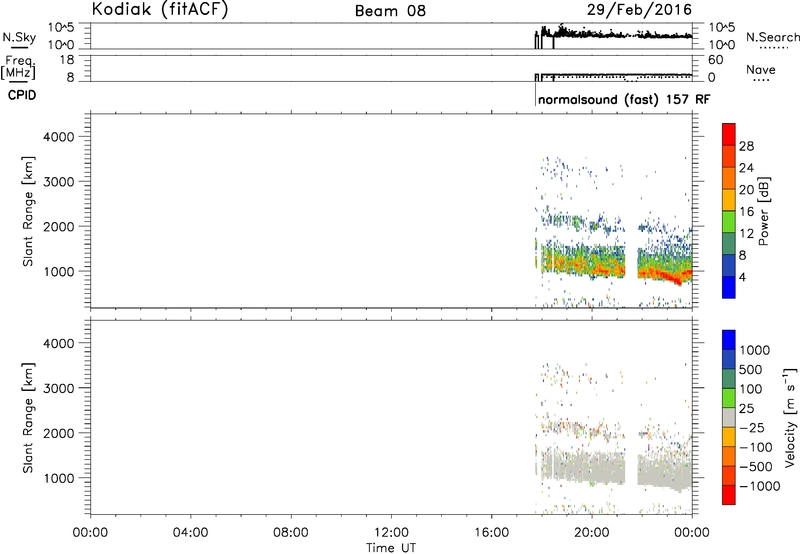The width and height of the screenshot is (800, 554).
Task: Pick the gray −25 to 25 Velocity segment
Action: pyautogui.click(x=729, y=417)
